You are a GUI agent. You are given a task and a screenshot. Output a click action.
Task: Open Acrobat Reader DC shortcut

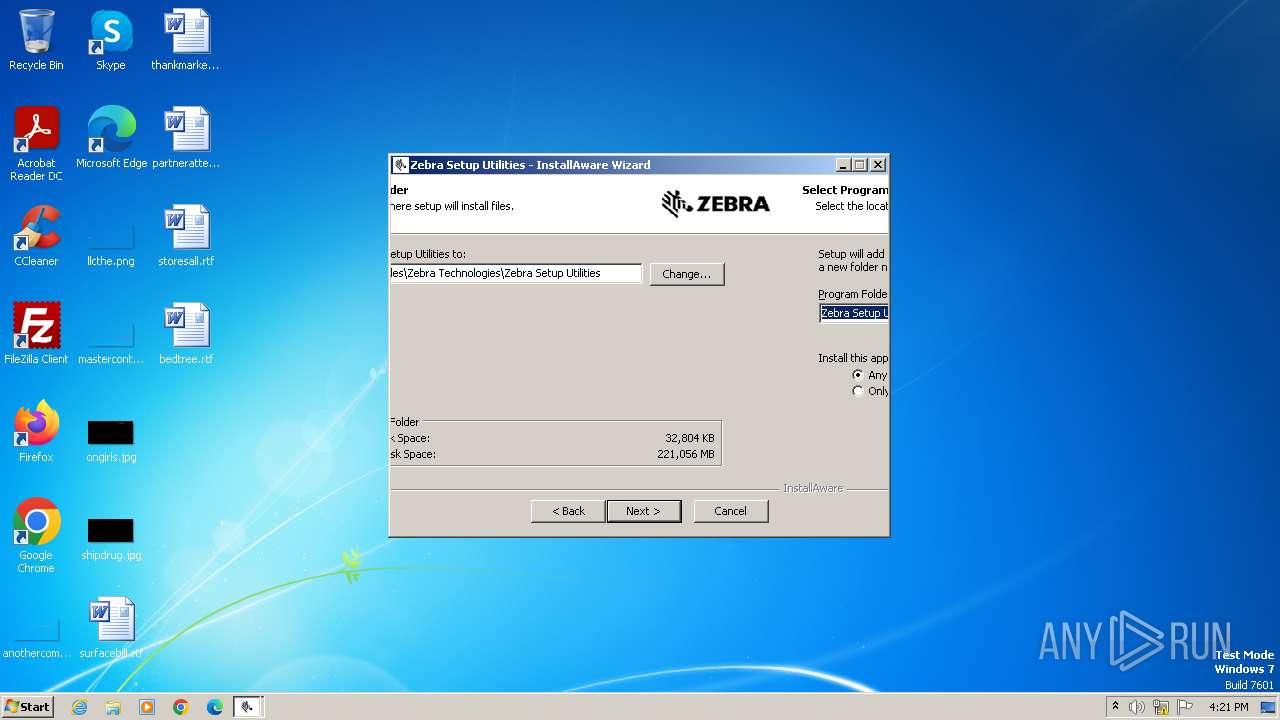[36, 144]
